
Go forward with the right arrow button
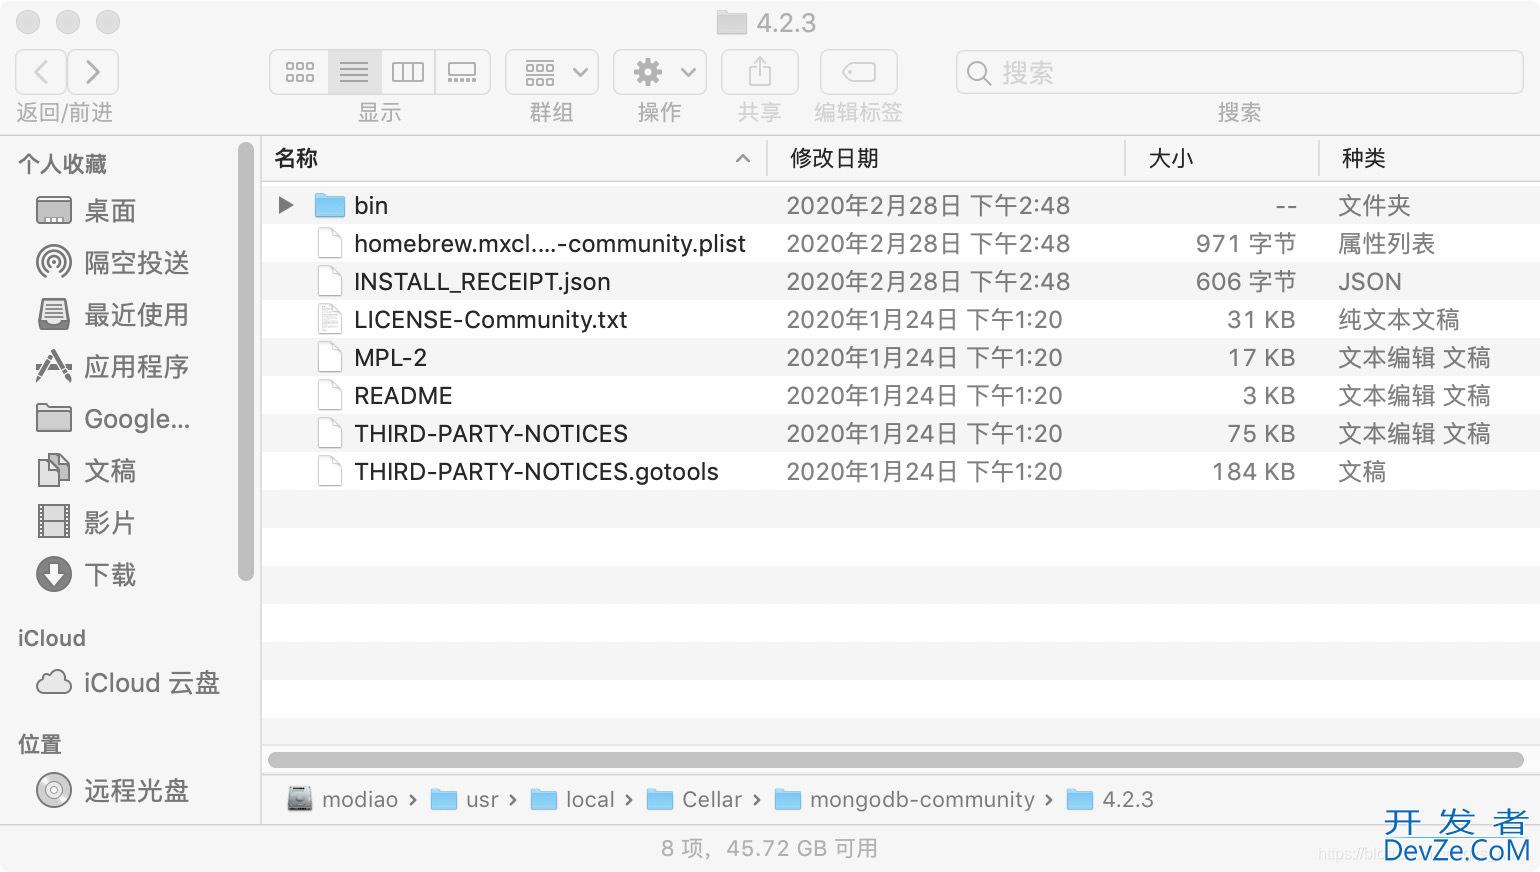pos(93,72)
